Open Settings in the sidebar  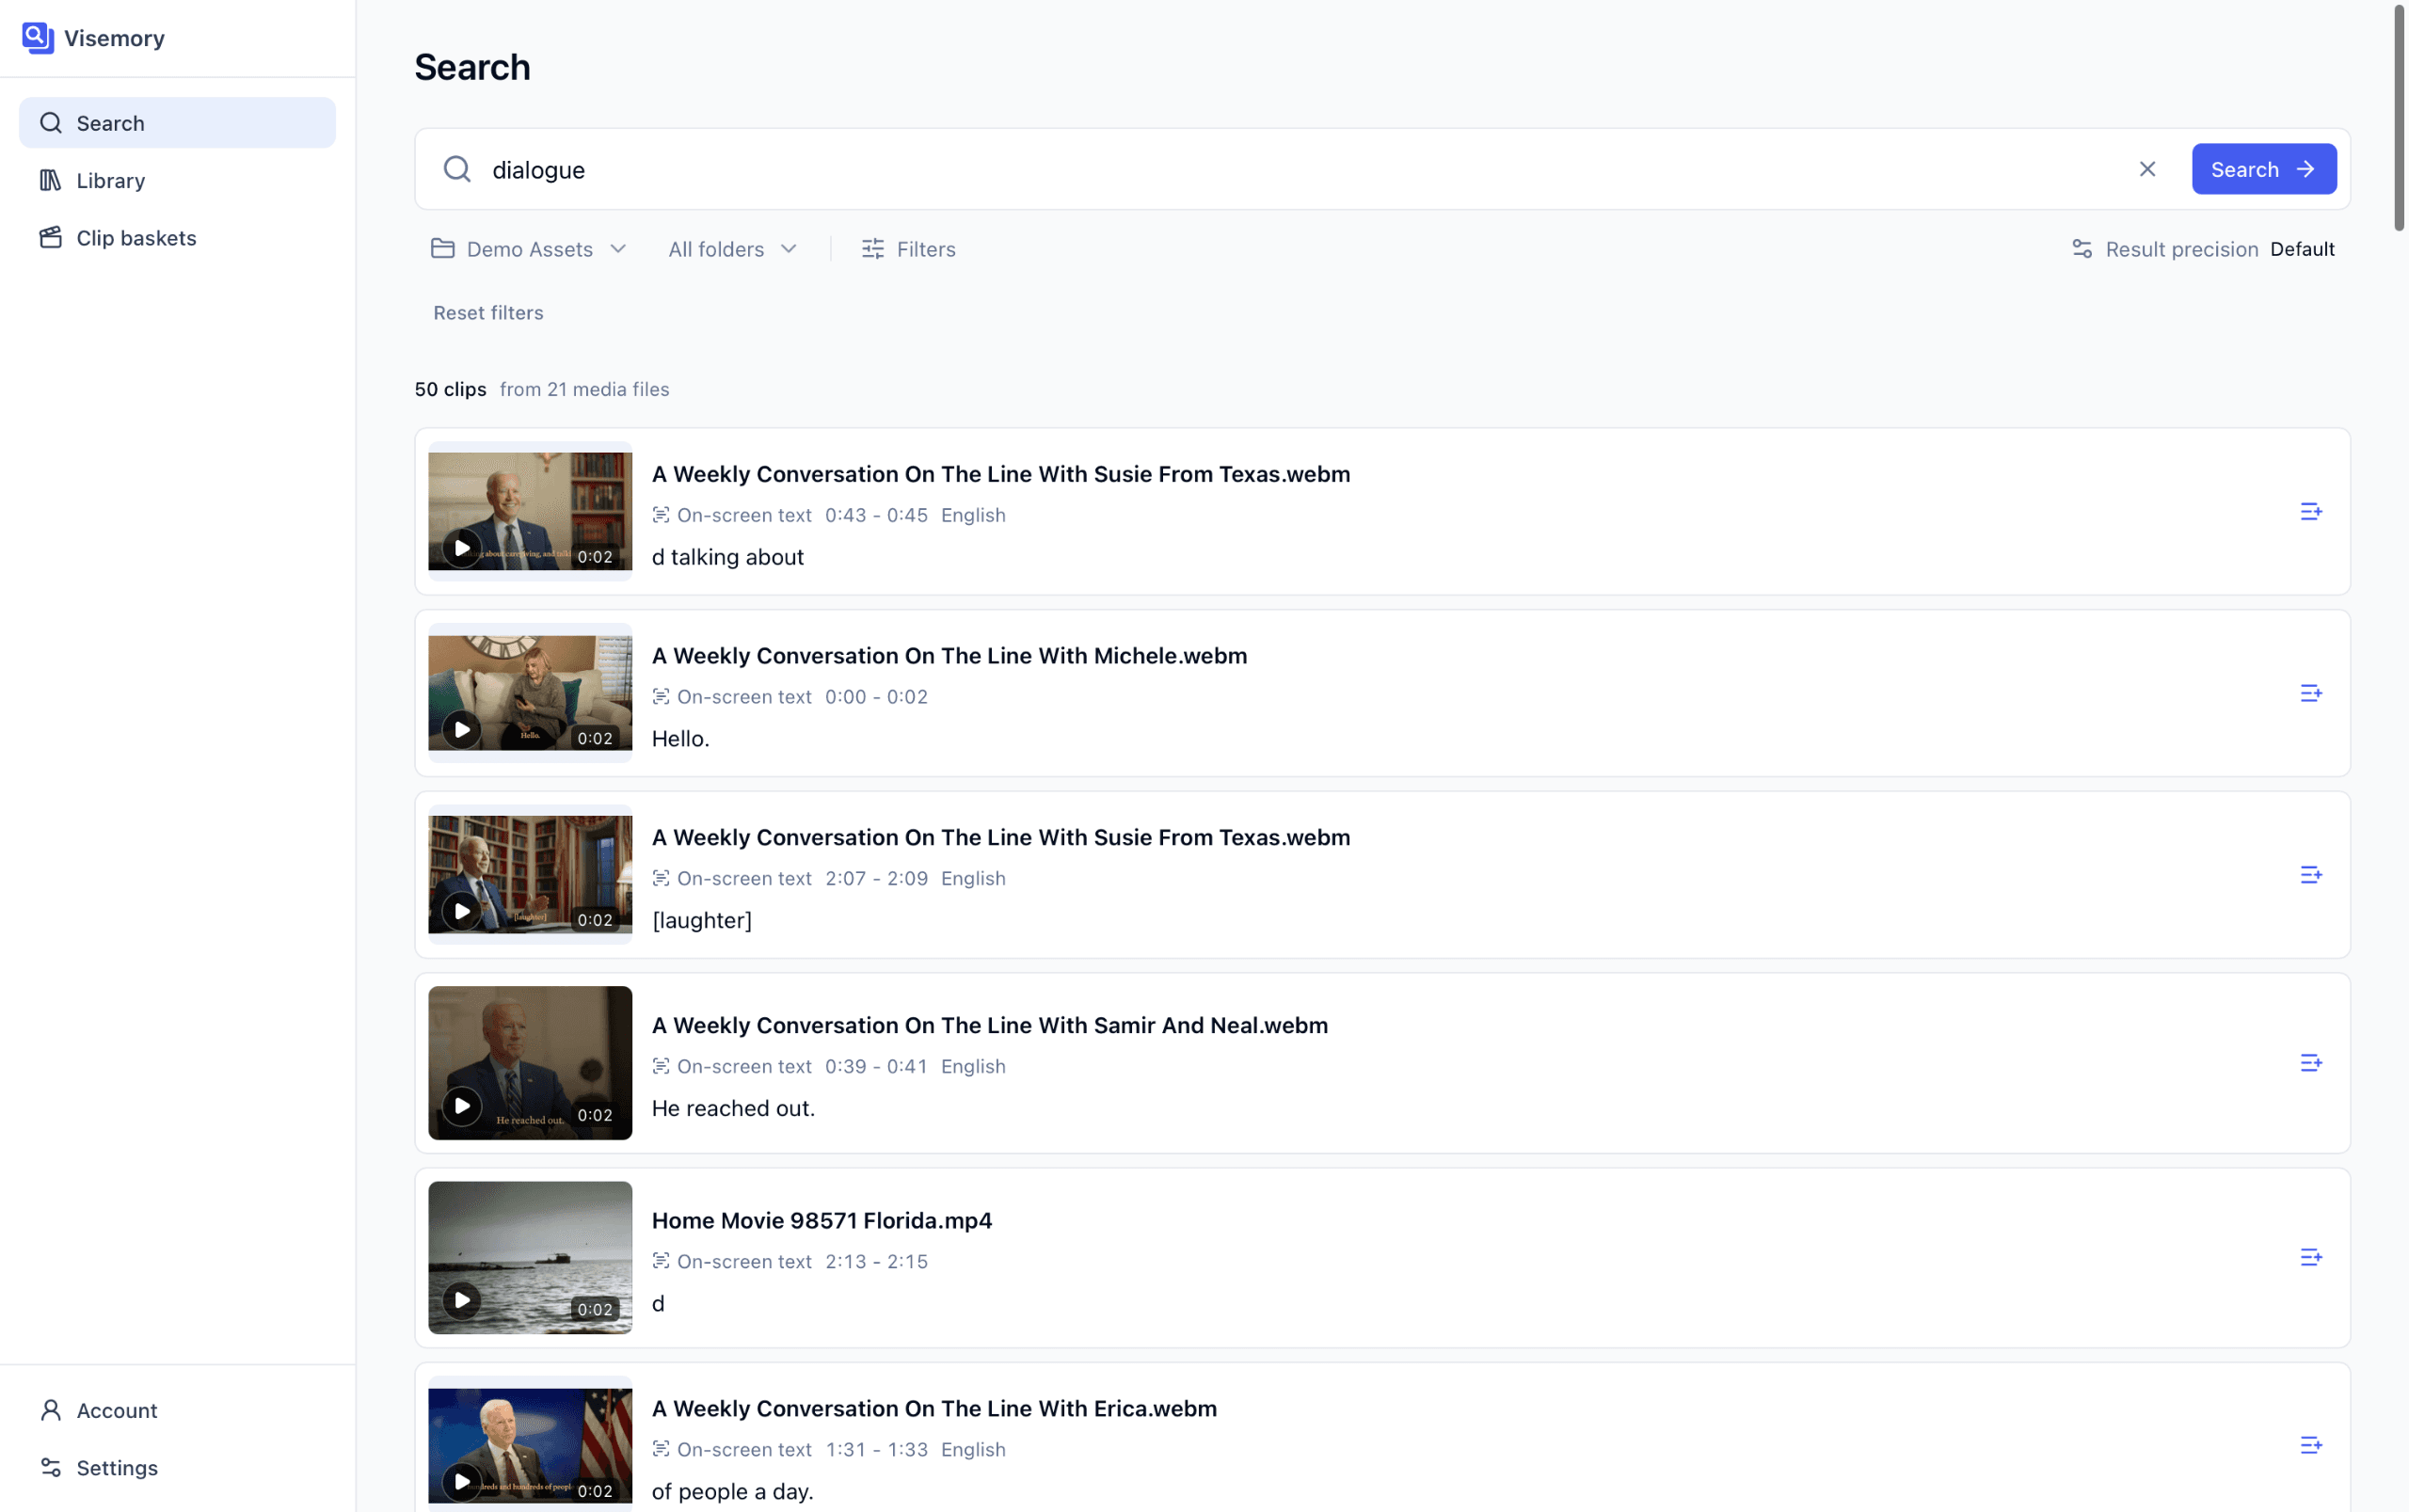pyautogui.click(x=177, y=1467)
